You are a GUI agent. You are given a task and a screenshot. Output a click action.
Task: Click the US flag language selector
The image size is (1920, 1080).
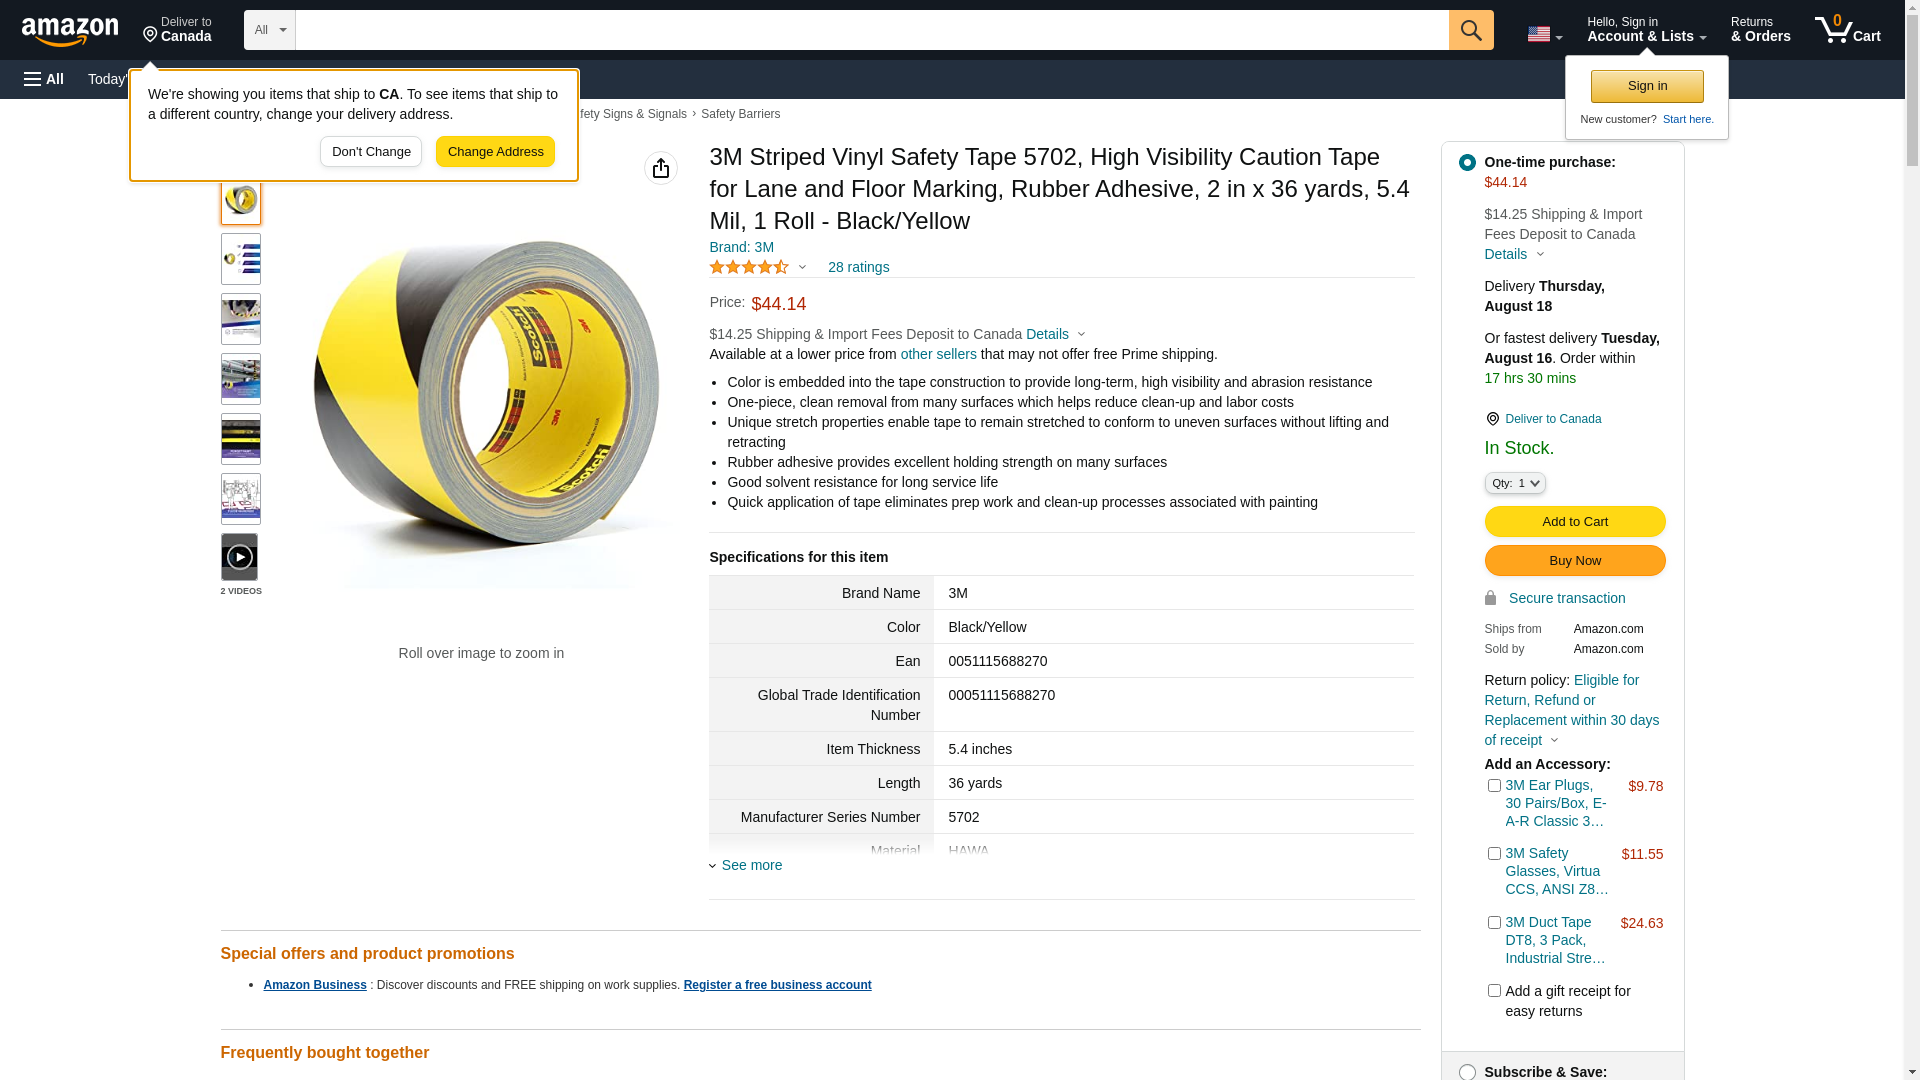1544,34
